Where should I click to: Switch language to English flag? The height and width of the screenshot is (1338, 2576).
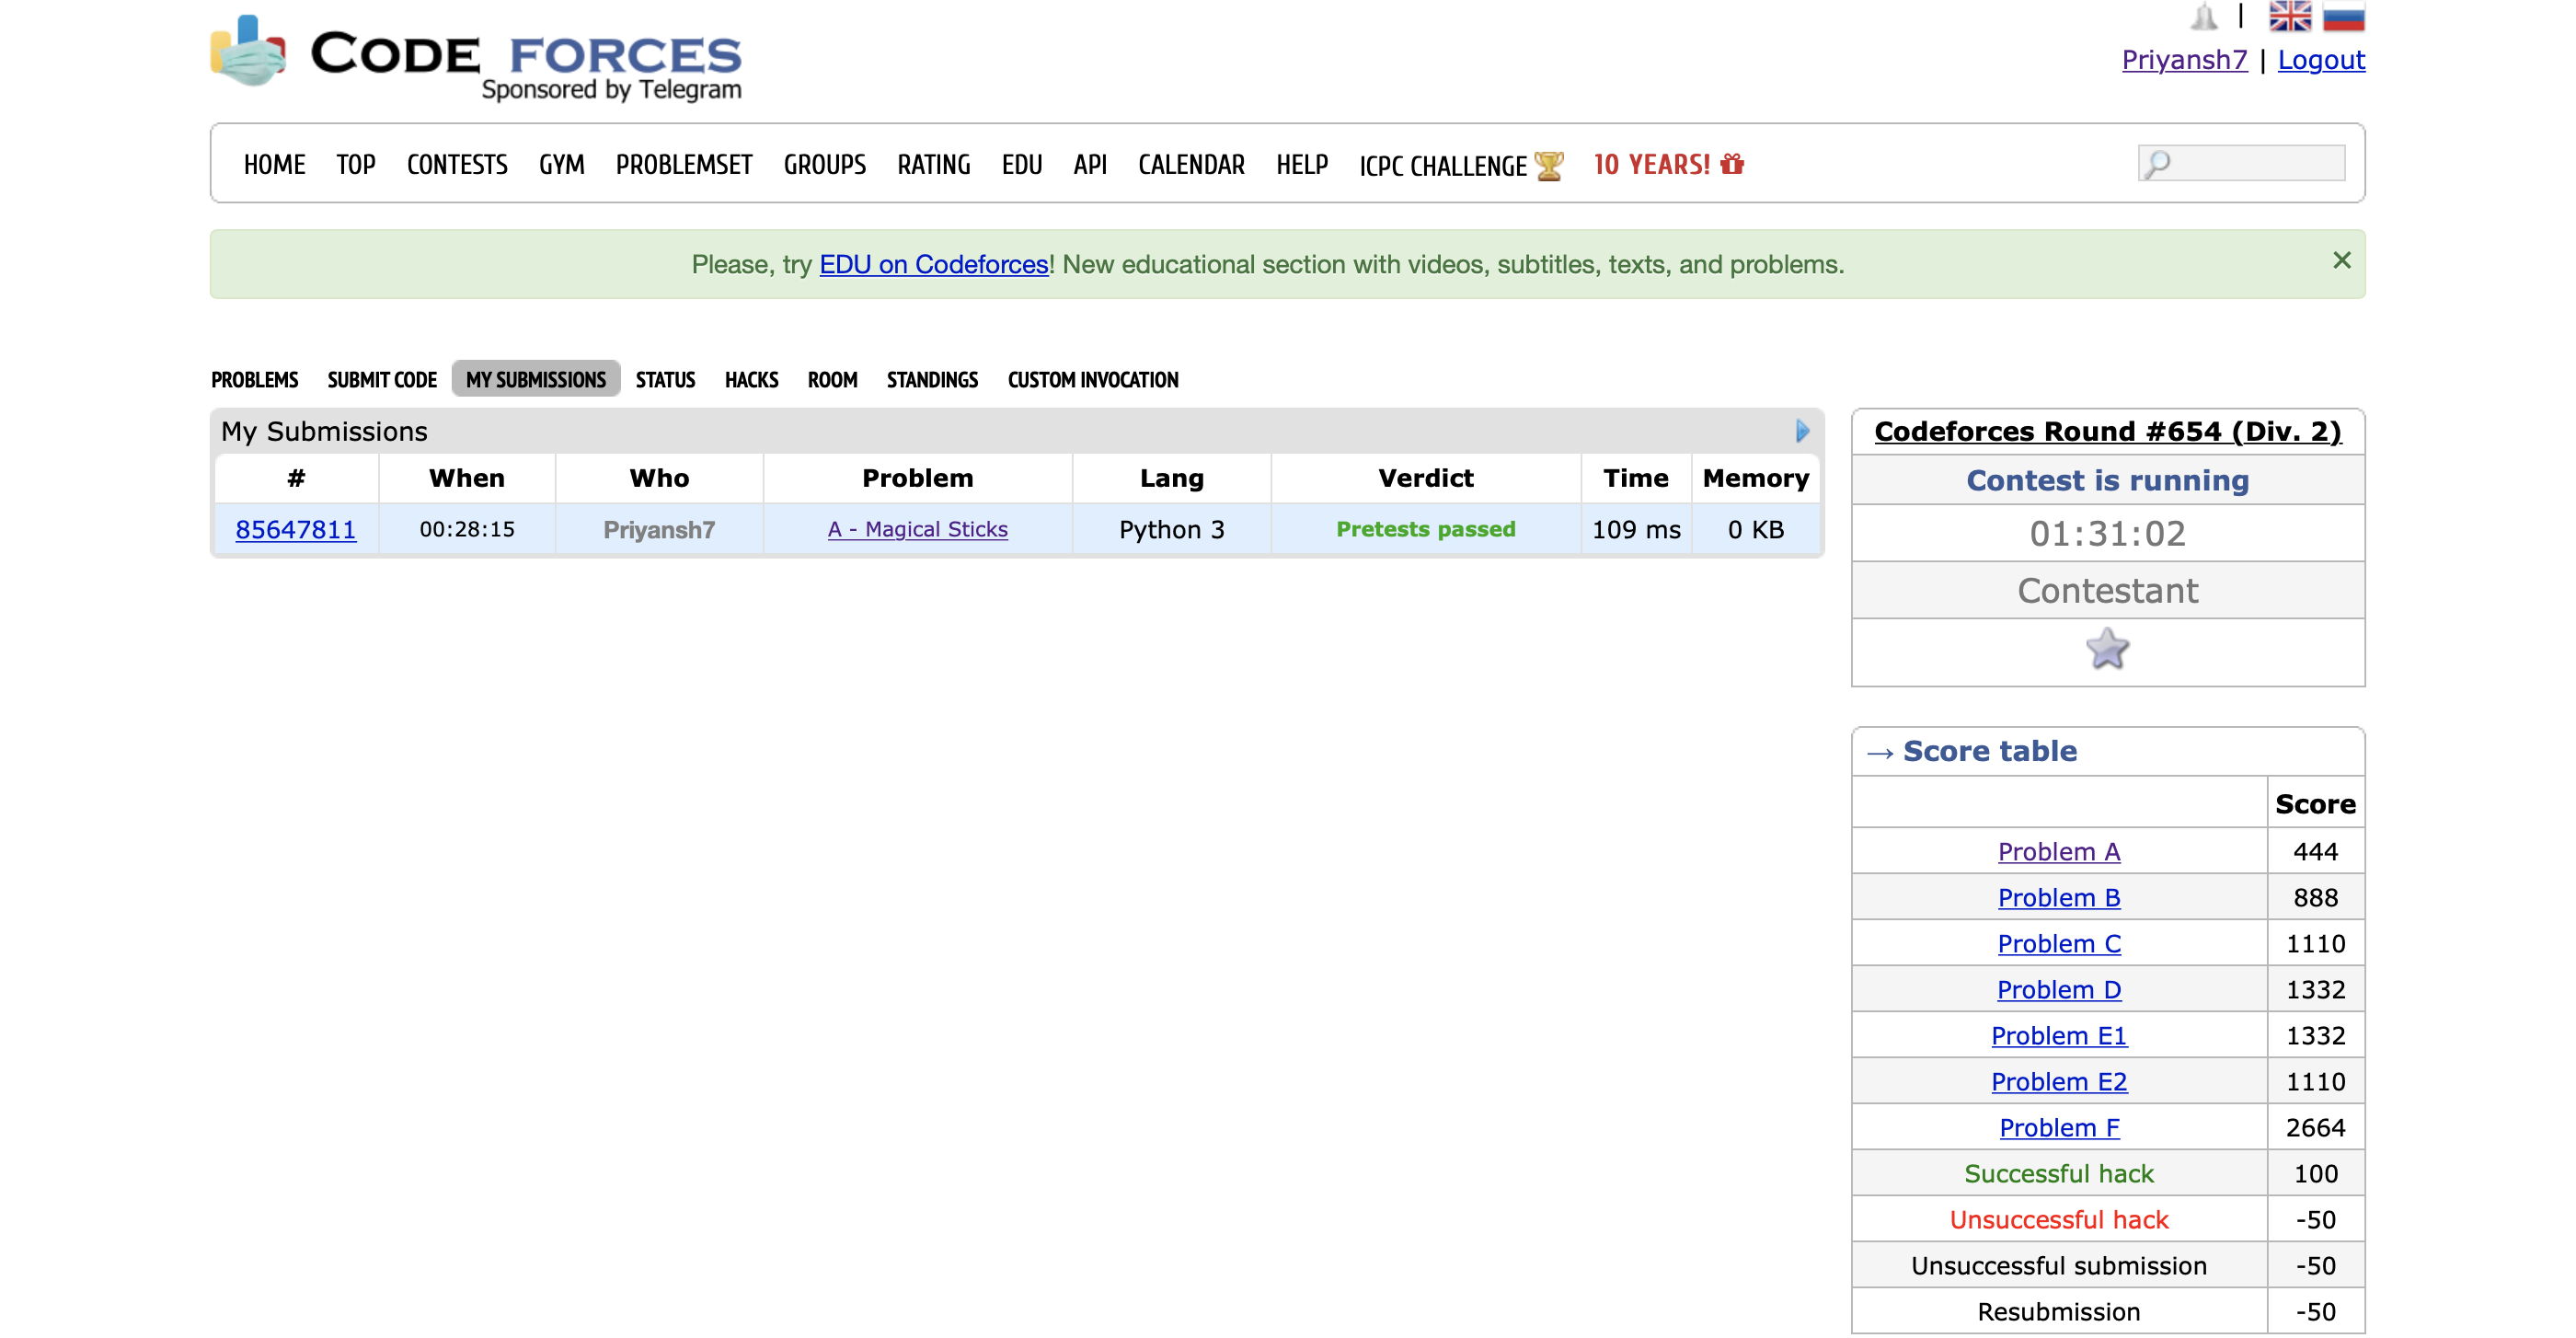(x=2289, y=16)
